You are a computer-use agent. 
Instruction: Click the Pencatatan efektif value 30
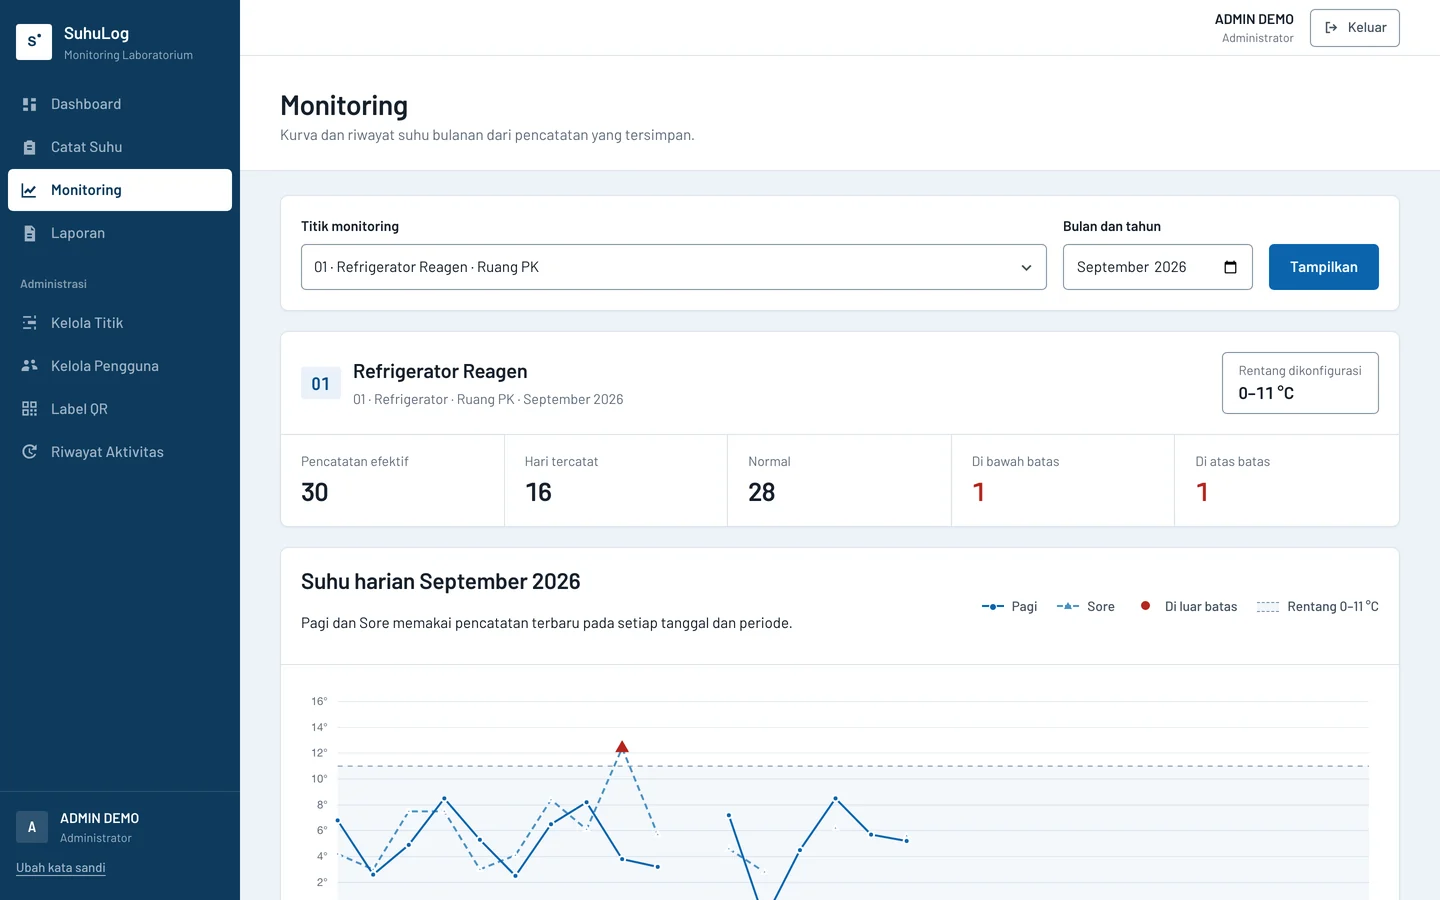tap(315, 492)
